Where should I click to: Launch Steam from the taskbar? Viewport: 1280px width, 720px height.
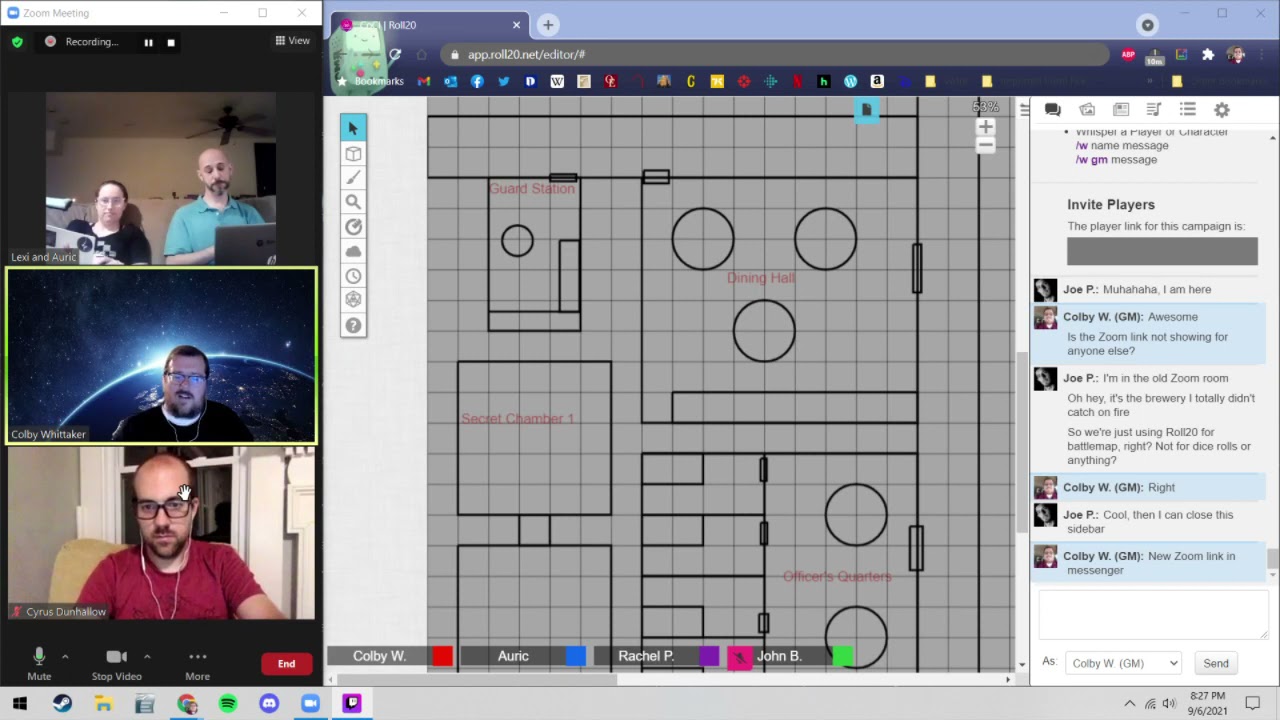[62, 704]
